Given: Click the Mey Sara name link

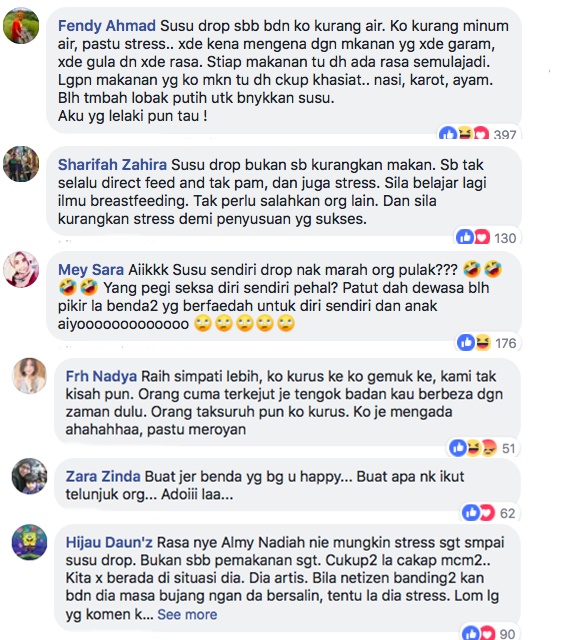Looking at the screenshot, I should [x=91, y=270].
